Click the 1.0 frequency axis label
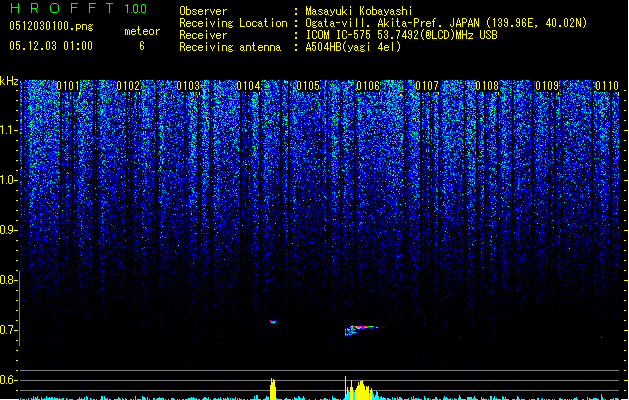The image size is (629, 400). [9, 180]
